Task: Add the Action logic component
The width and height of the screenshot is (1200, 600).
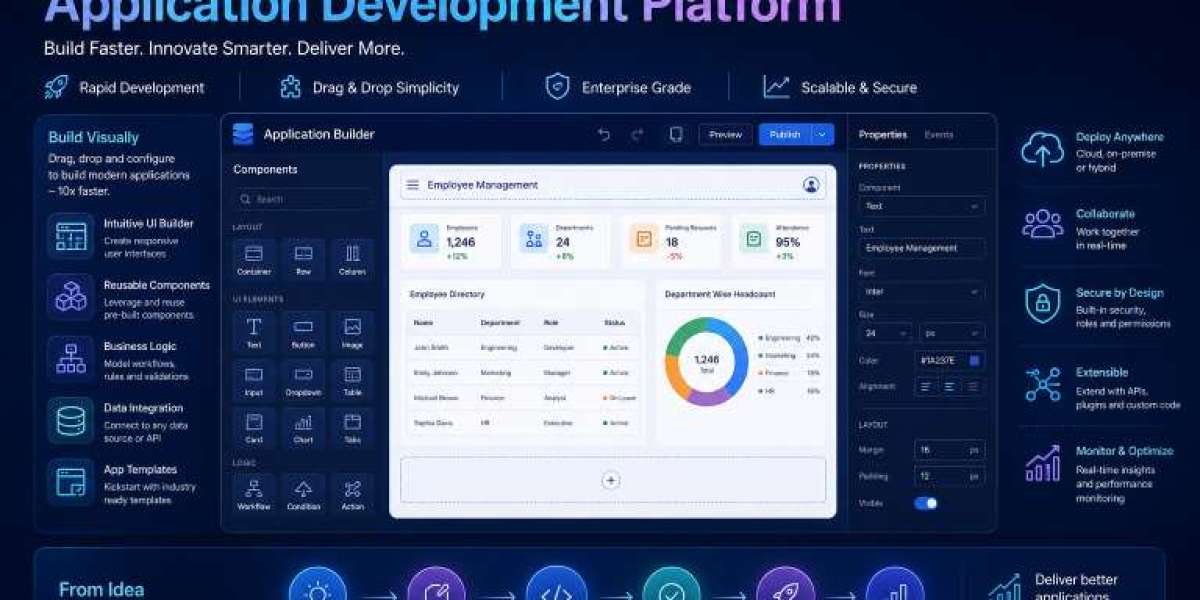Action: pos(352,494)
